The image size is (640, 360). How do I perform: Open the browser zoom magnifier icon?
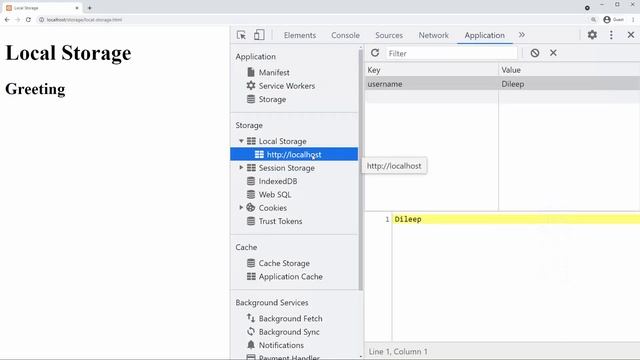click(x=593, y=20)
